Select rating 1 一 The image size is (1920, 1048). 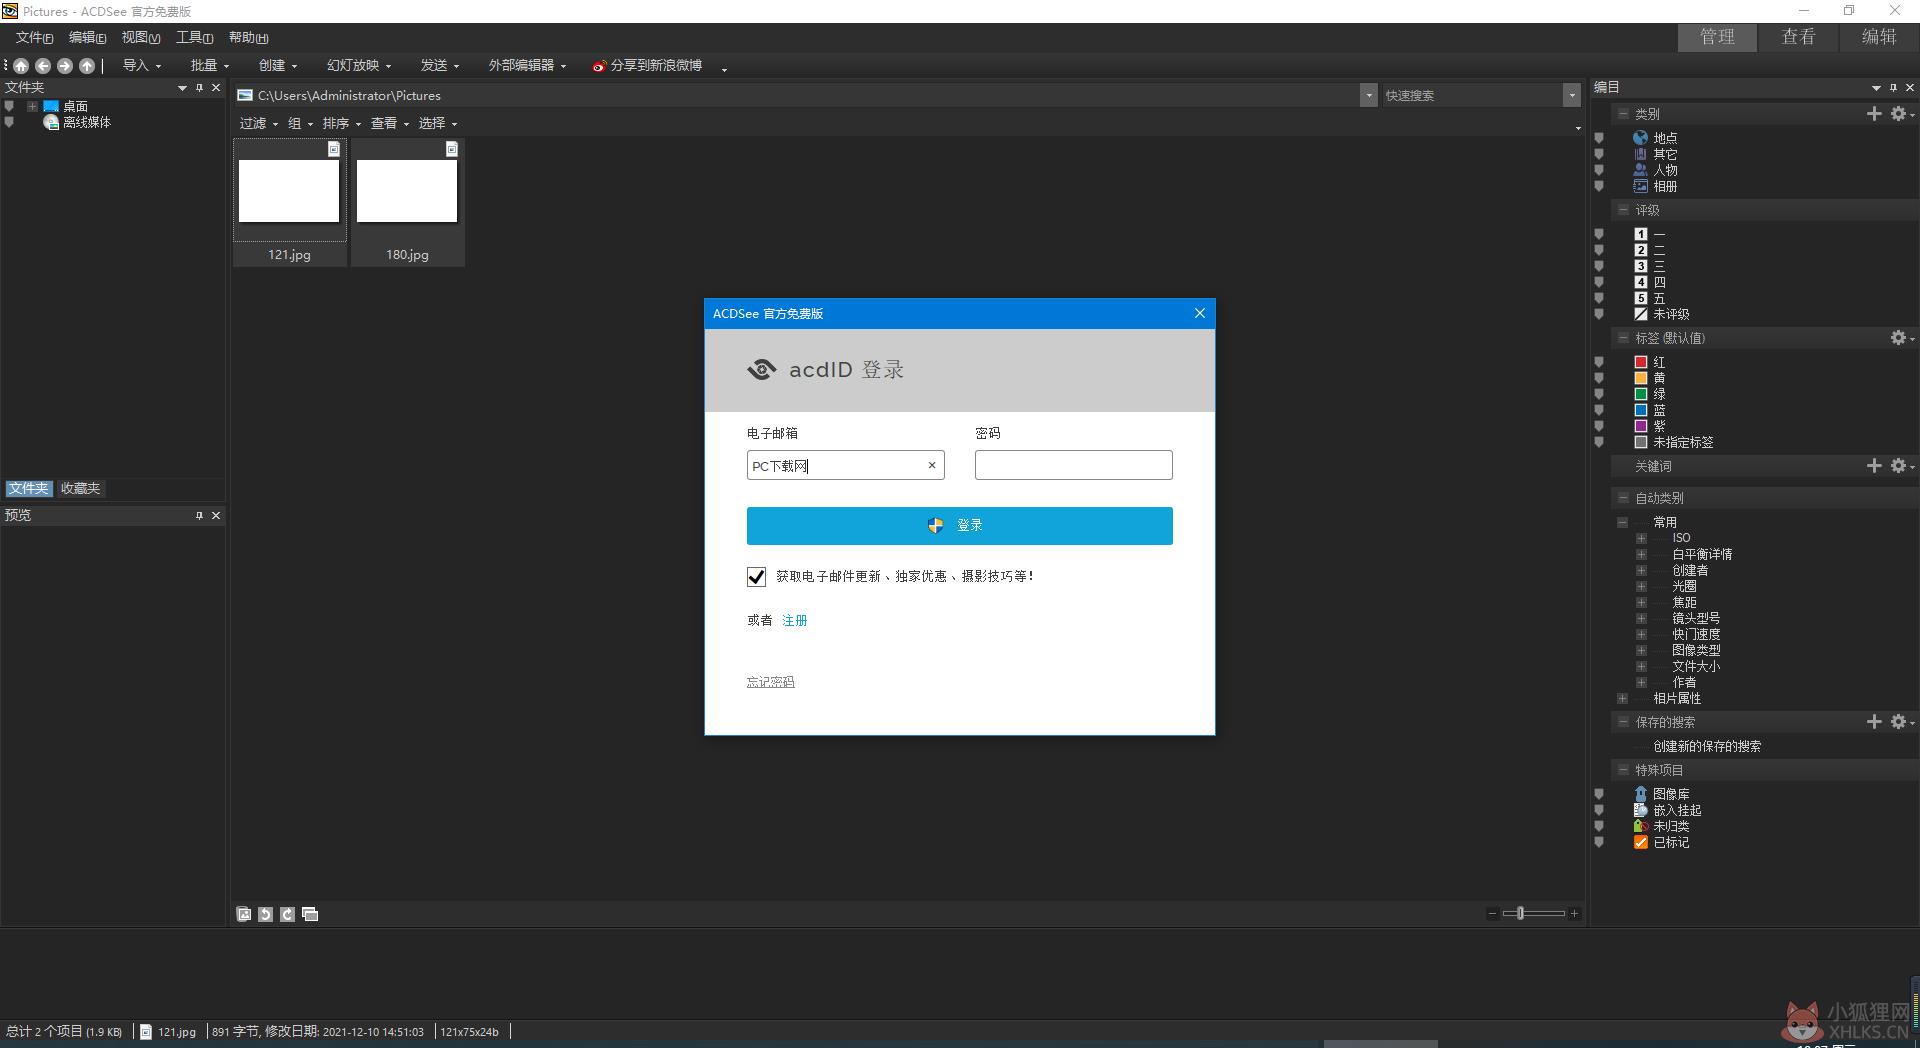pyautogui.click(x=1650, y=234)
